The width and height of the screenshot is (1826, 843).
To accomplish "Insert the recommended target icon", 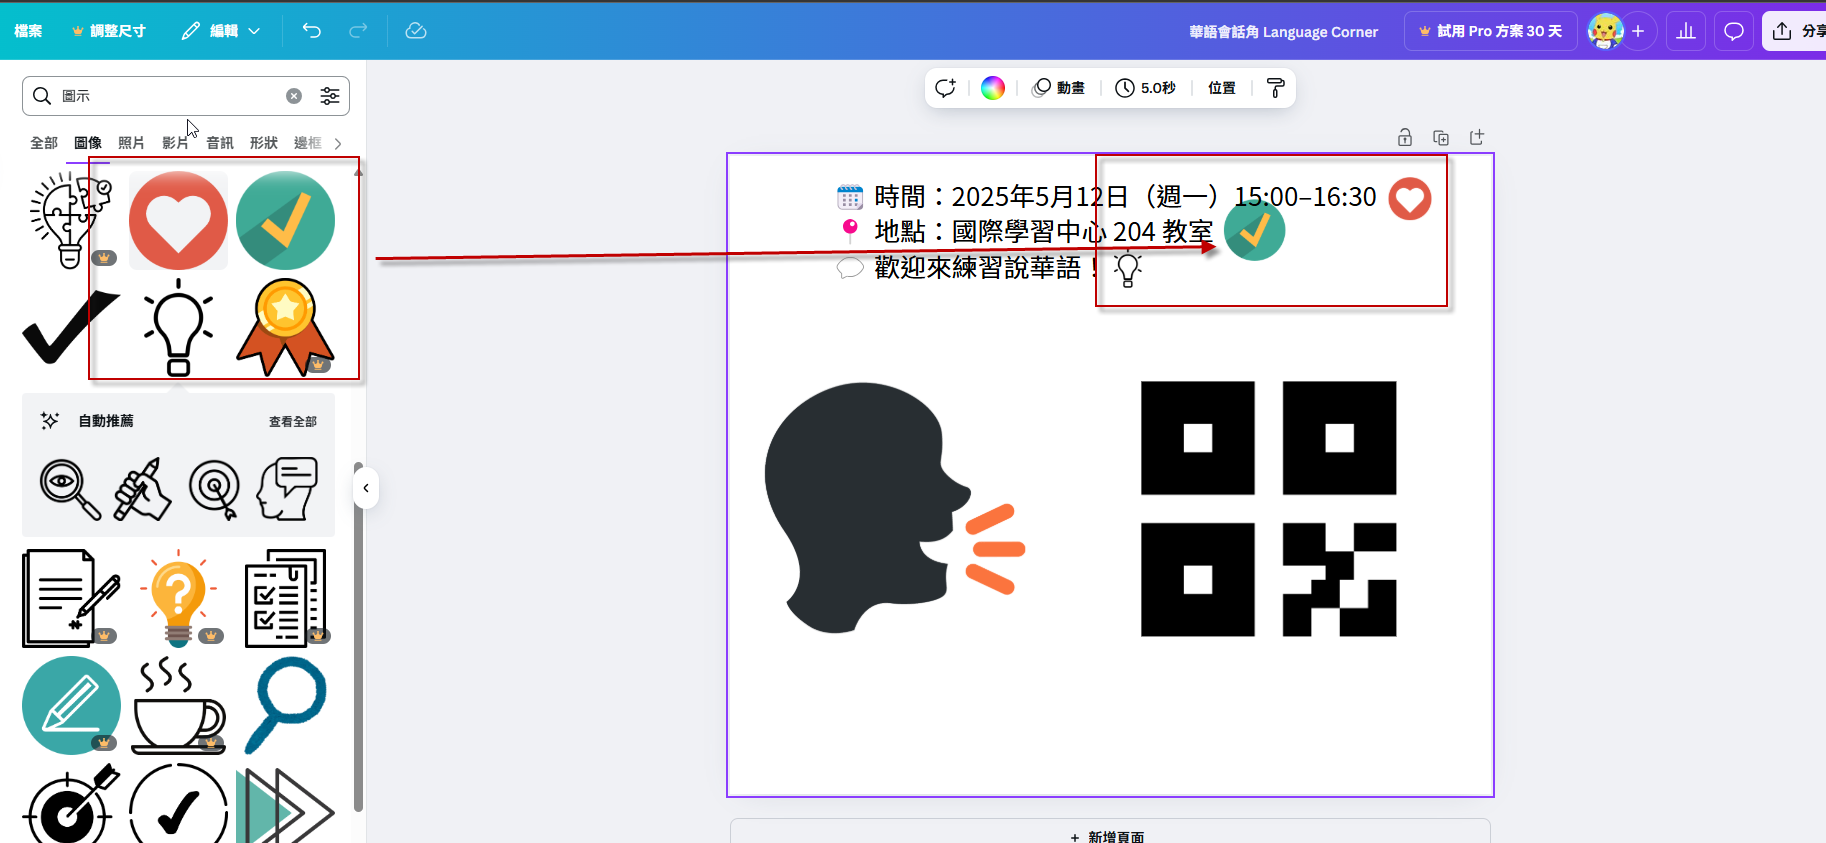I will pyautogui.click(x=214, y=489).
